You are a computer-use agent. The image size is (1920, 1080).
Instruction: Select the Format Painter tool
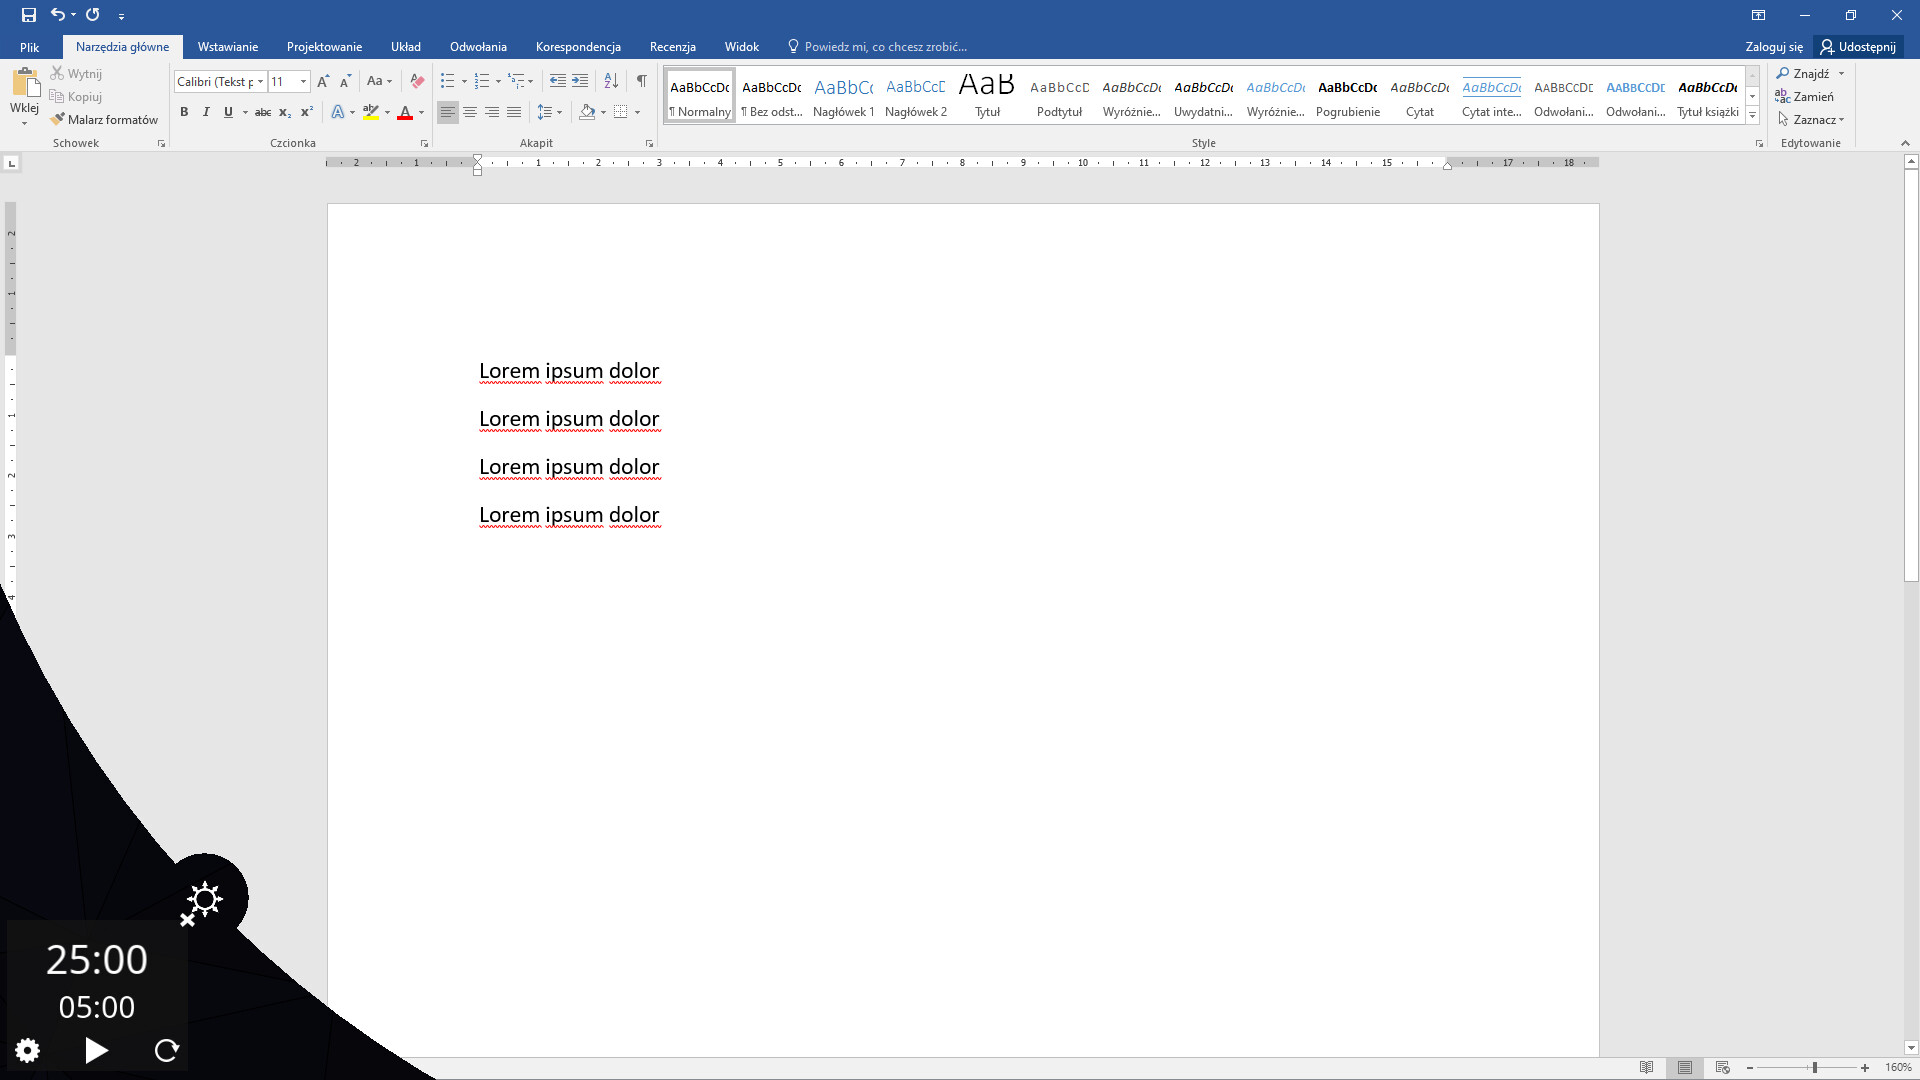104,119
